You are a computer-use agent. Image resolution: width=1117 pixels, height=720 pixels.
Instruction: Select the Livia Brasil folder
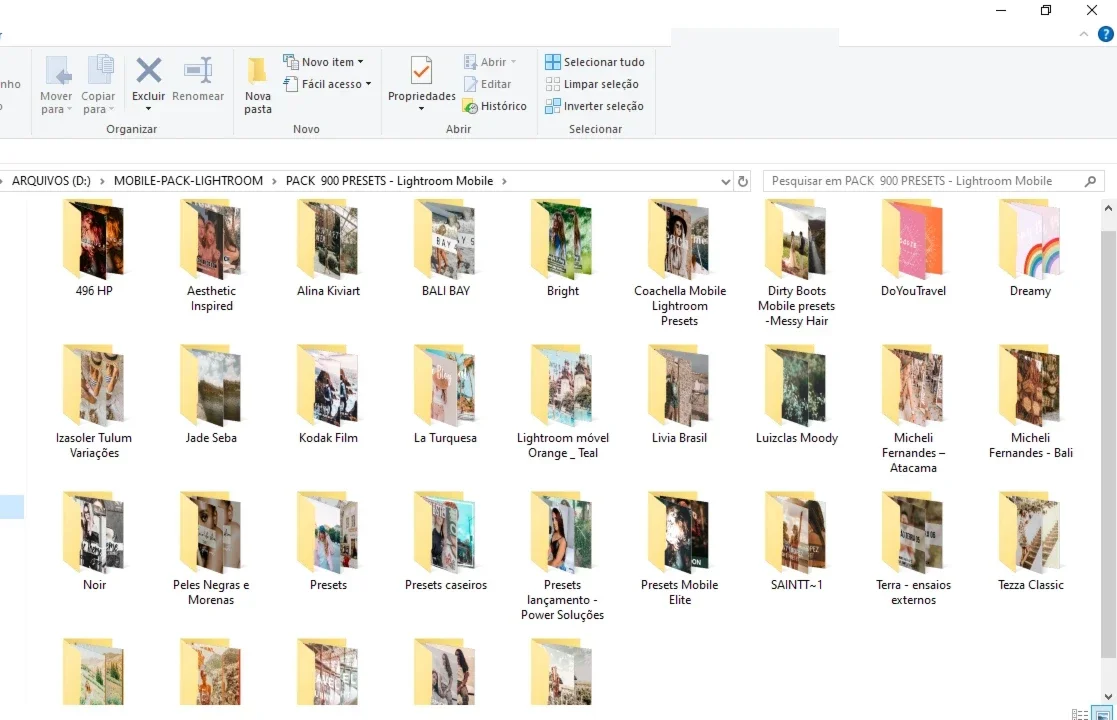click(680, 395)
